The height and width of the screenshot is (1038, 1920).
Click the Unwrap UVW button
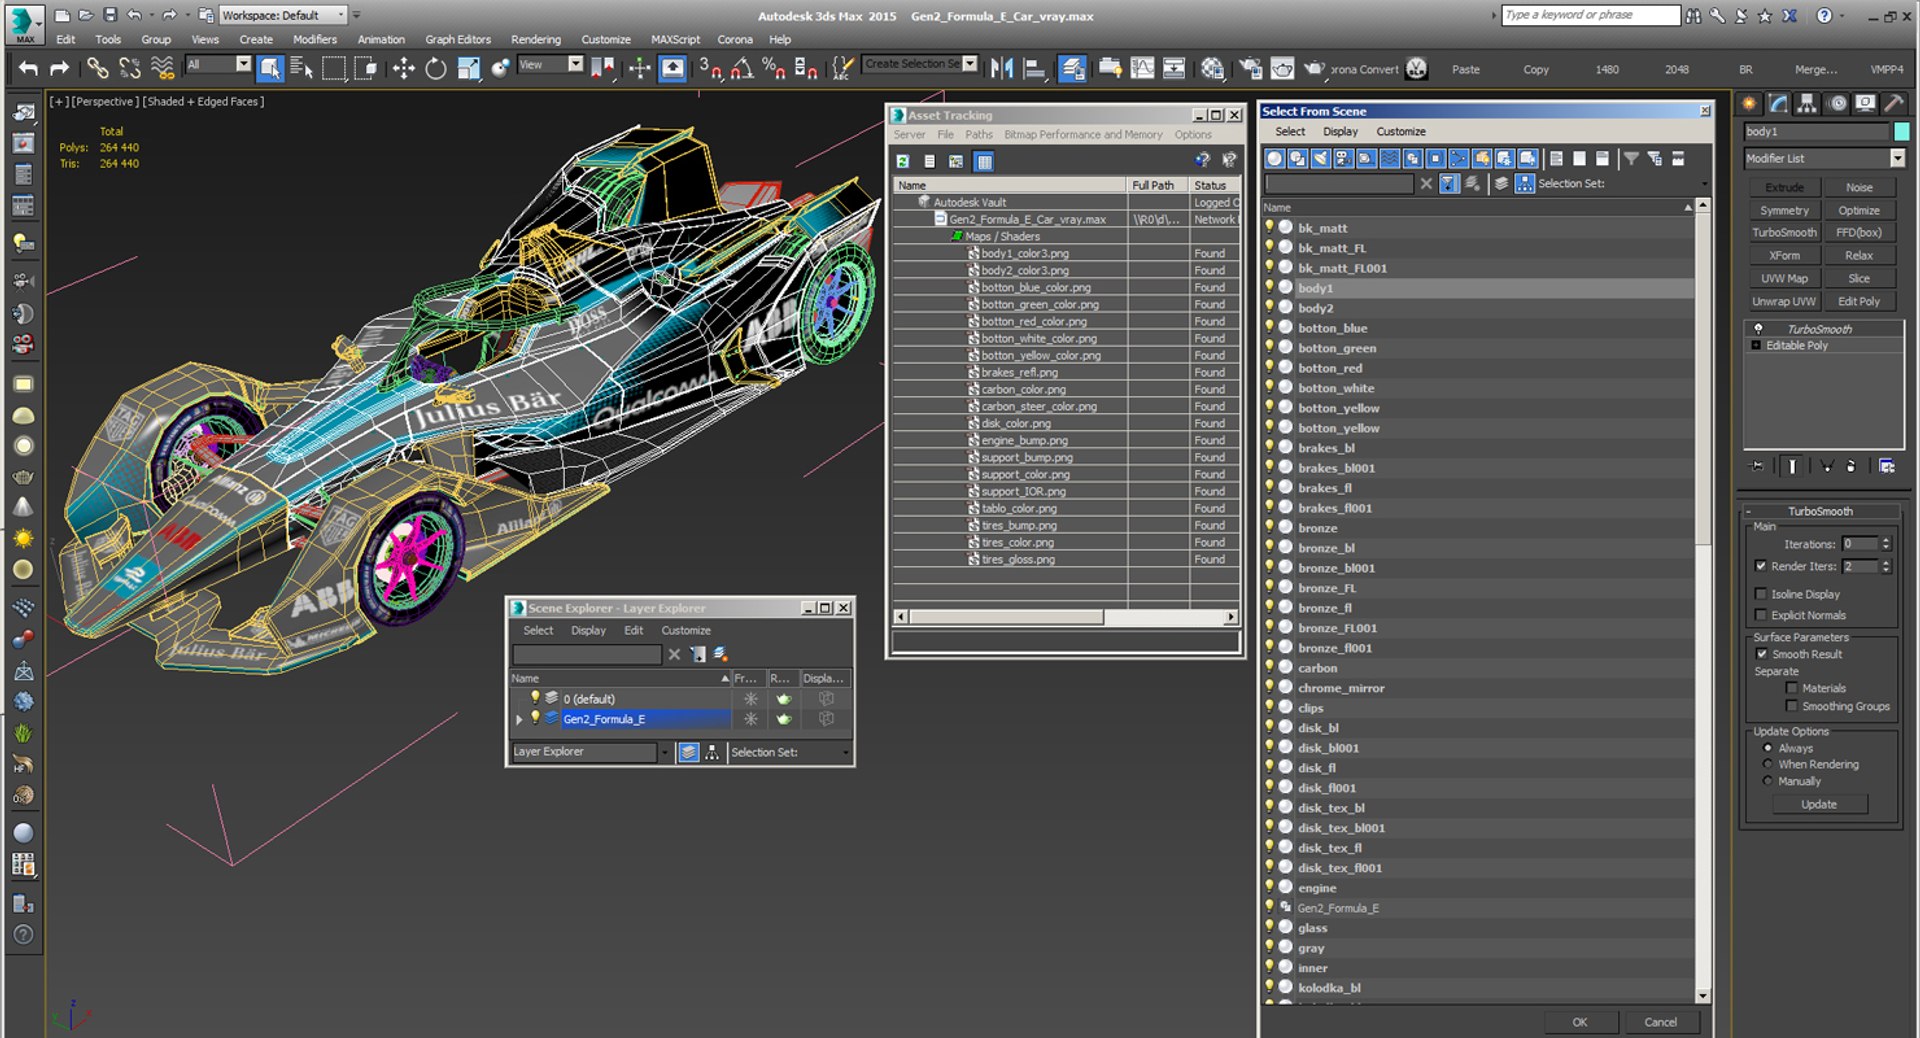[1784, 302]
